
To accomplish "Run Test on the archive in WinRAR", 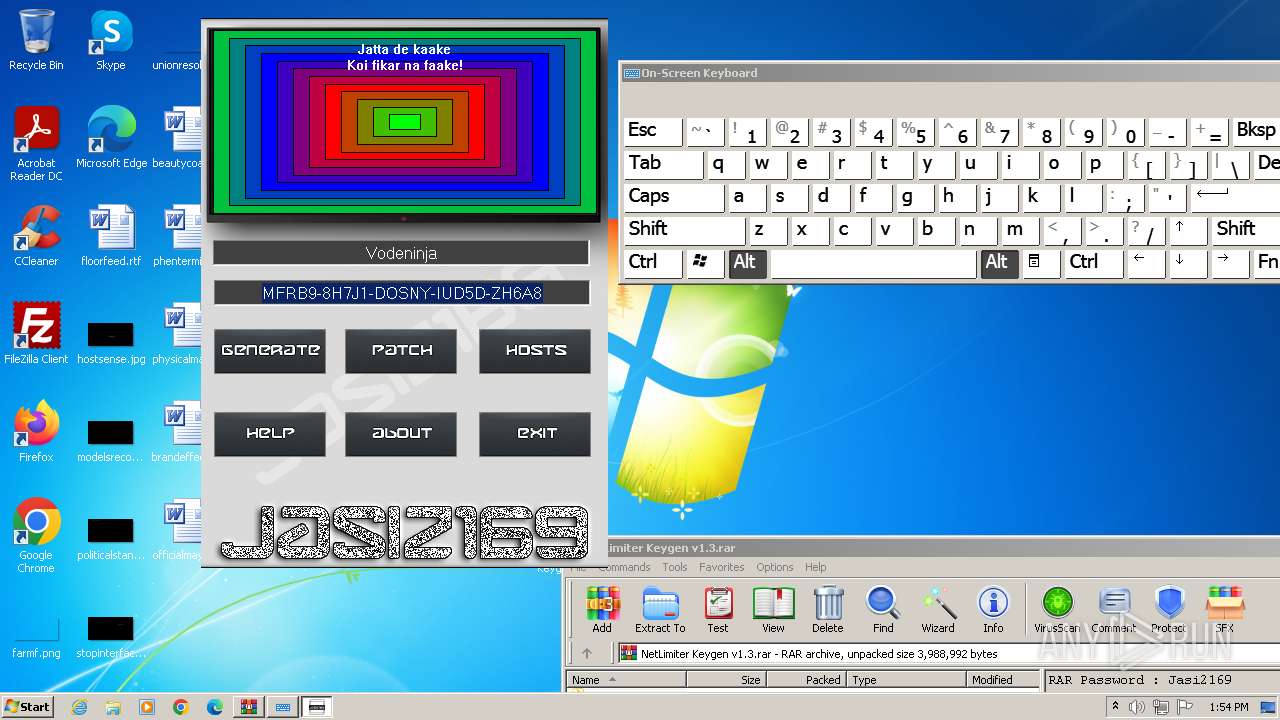I will coord(718,610).
